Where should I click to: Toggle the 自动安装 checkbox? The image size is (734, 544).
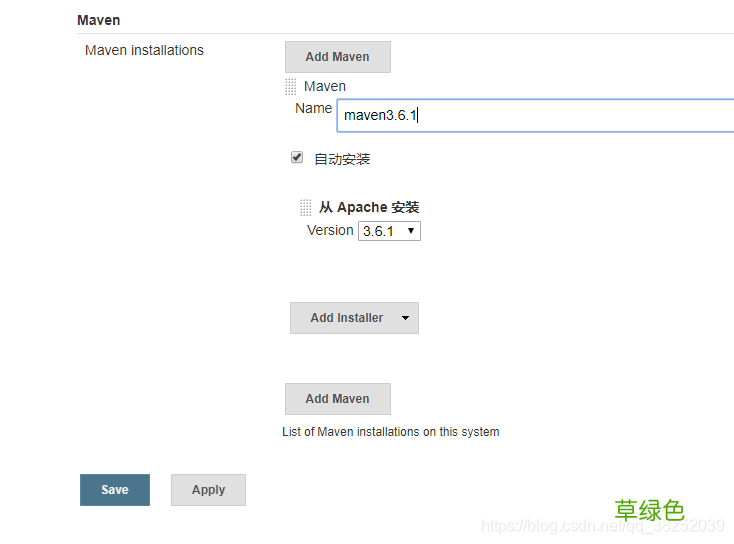pyautogui.click(x=297, y=158)
